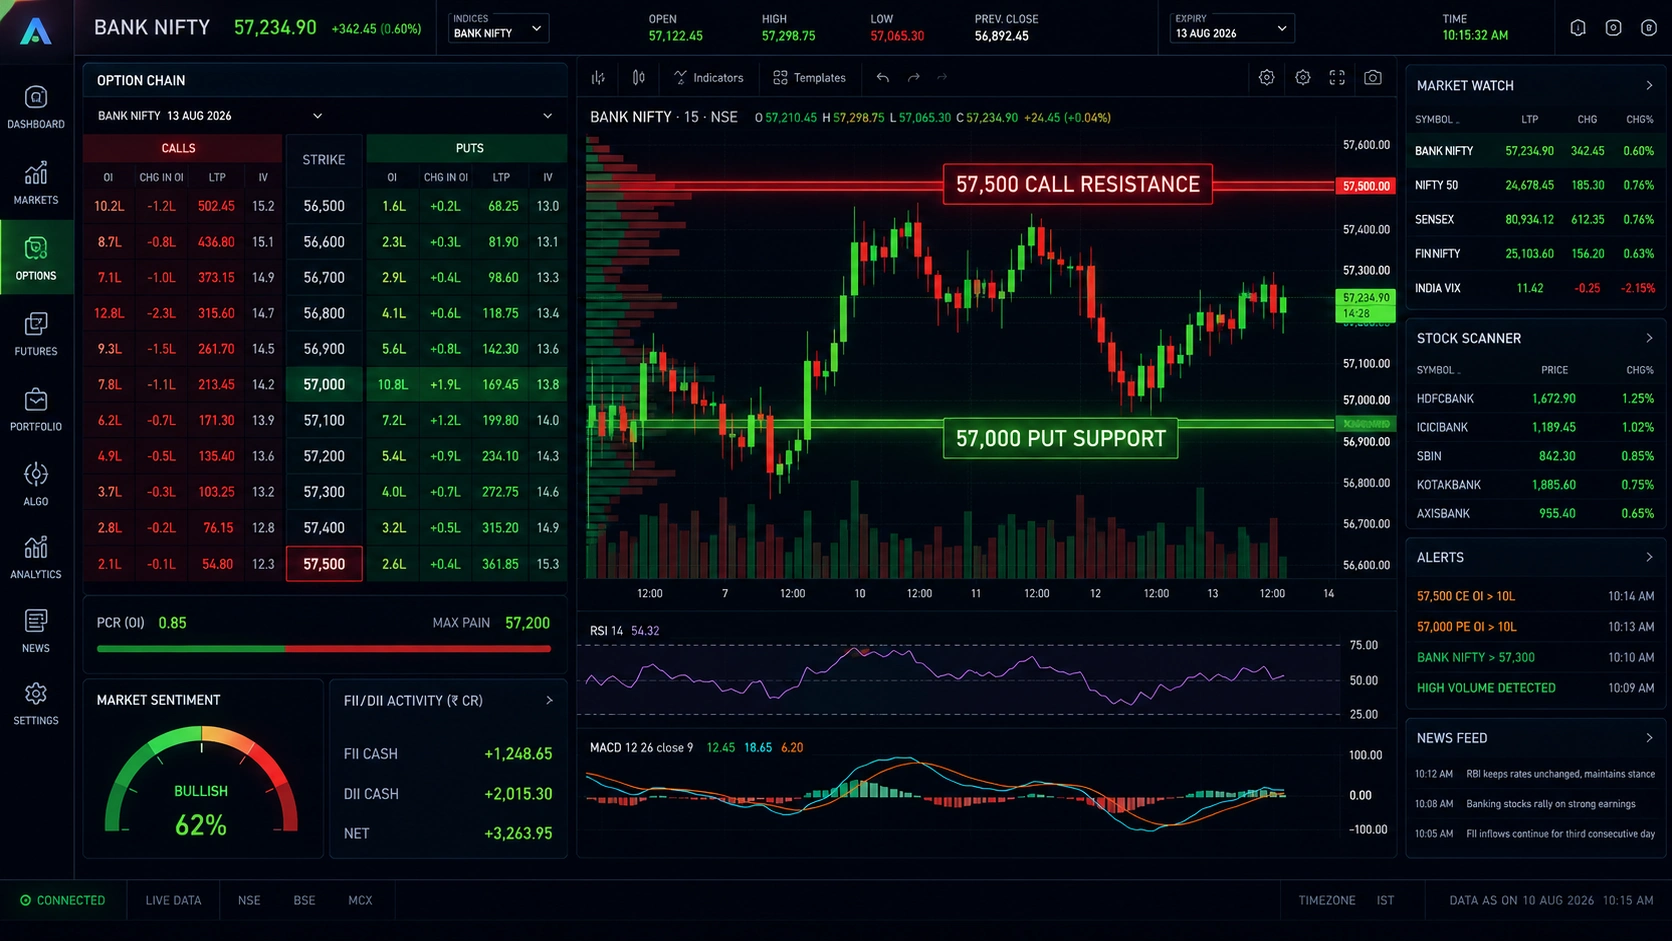Select the candlestick chart type icon

point(638,77)
